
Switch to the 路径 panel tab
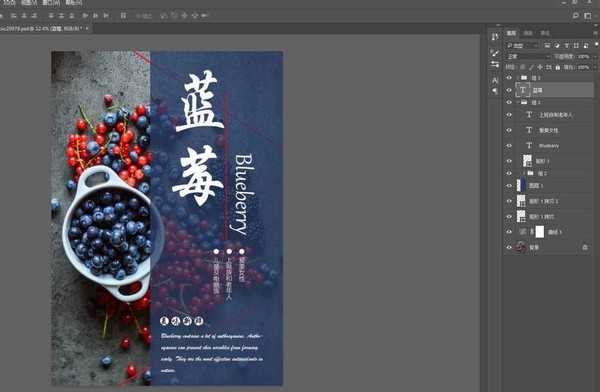545,33
